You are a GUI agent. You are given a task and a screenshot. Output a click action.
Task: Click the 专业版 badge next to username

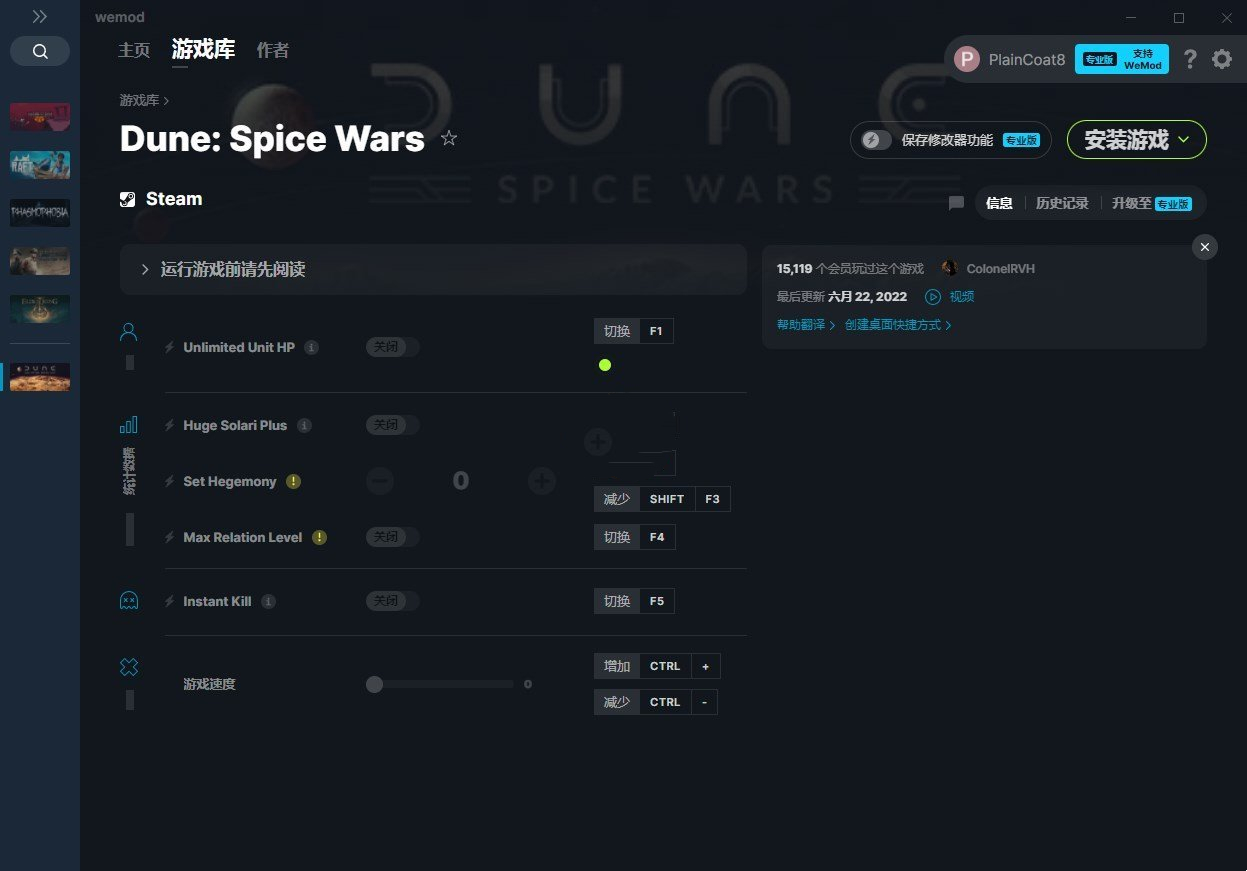click(1099, 59)
